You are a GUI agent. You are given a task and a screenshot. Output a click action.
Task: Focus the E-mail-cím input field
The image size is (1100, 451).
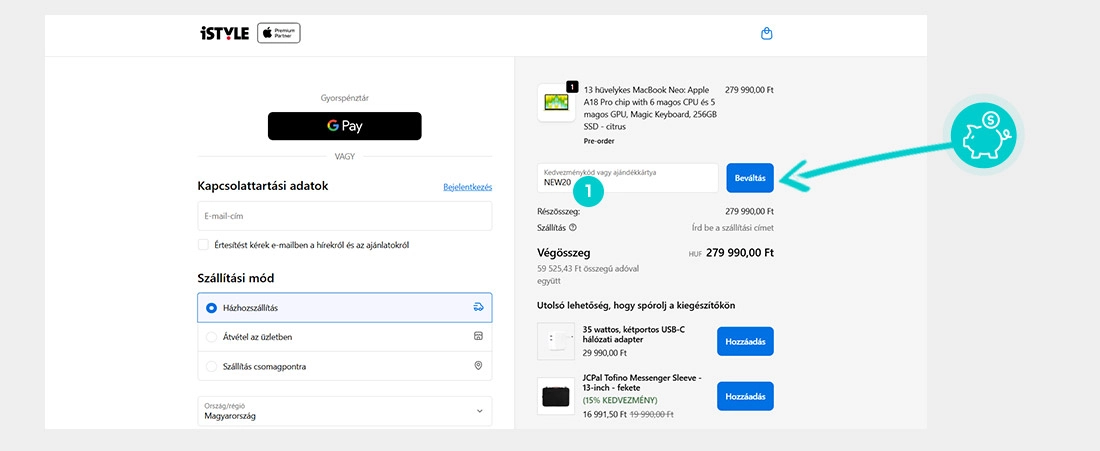tap(344, 216)
